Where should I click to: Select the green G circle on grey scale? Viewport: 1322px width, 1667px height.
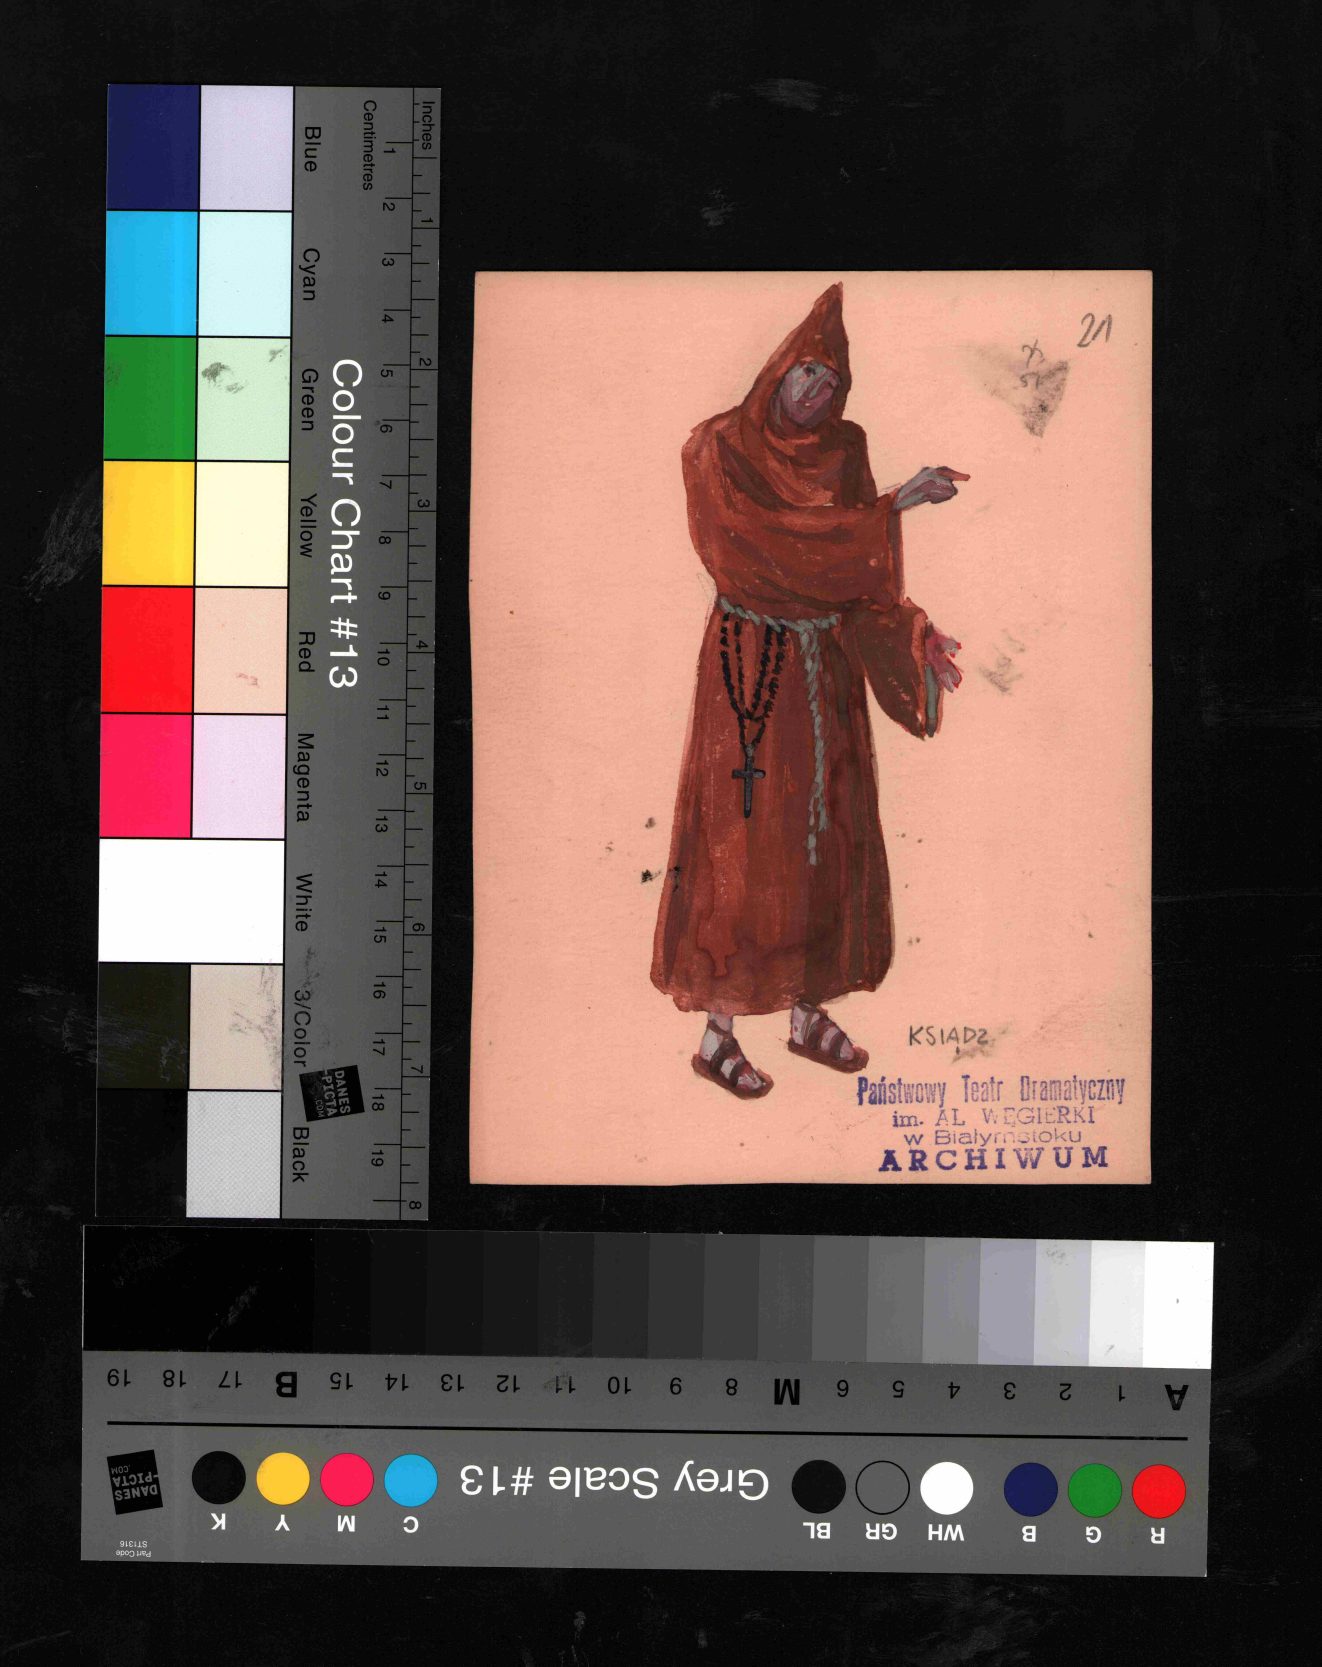(x=1094, y=1490)
